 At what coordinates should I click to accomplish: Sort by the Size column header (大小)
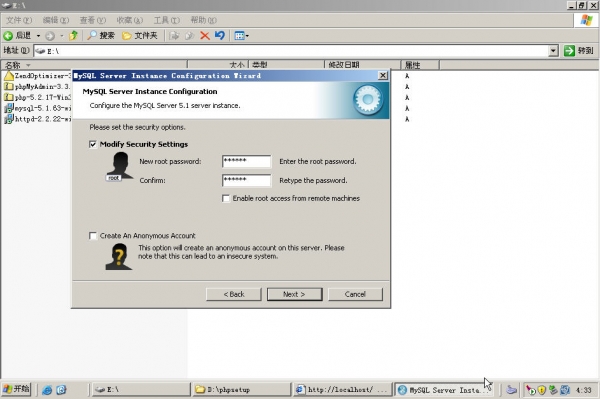point(218,65)
